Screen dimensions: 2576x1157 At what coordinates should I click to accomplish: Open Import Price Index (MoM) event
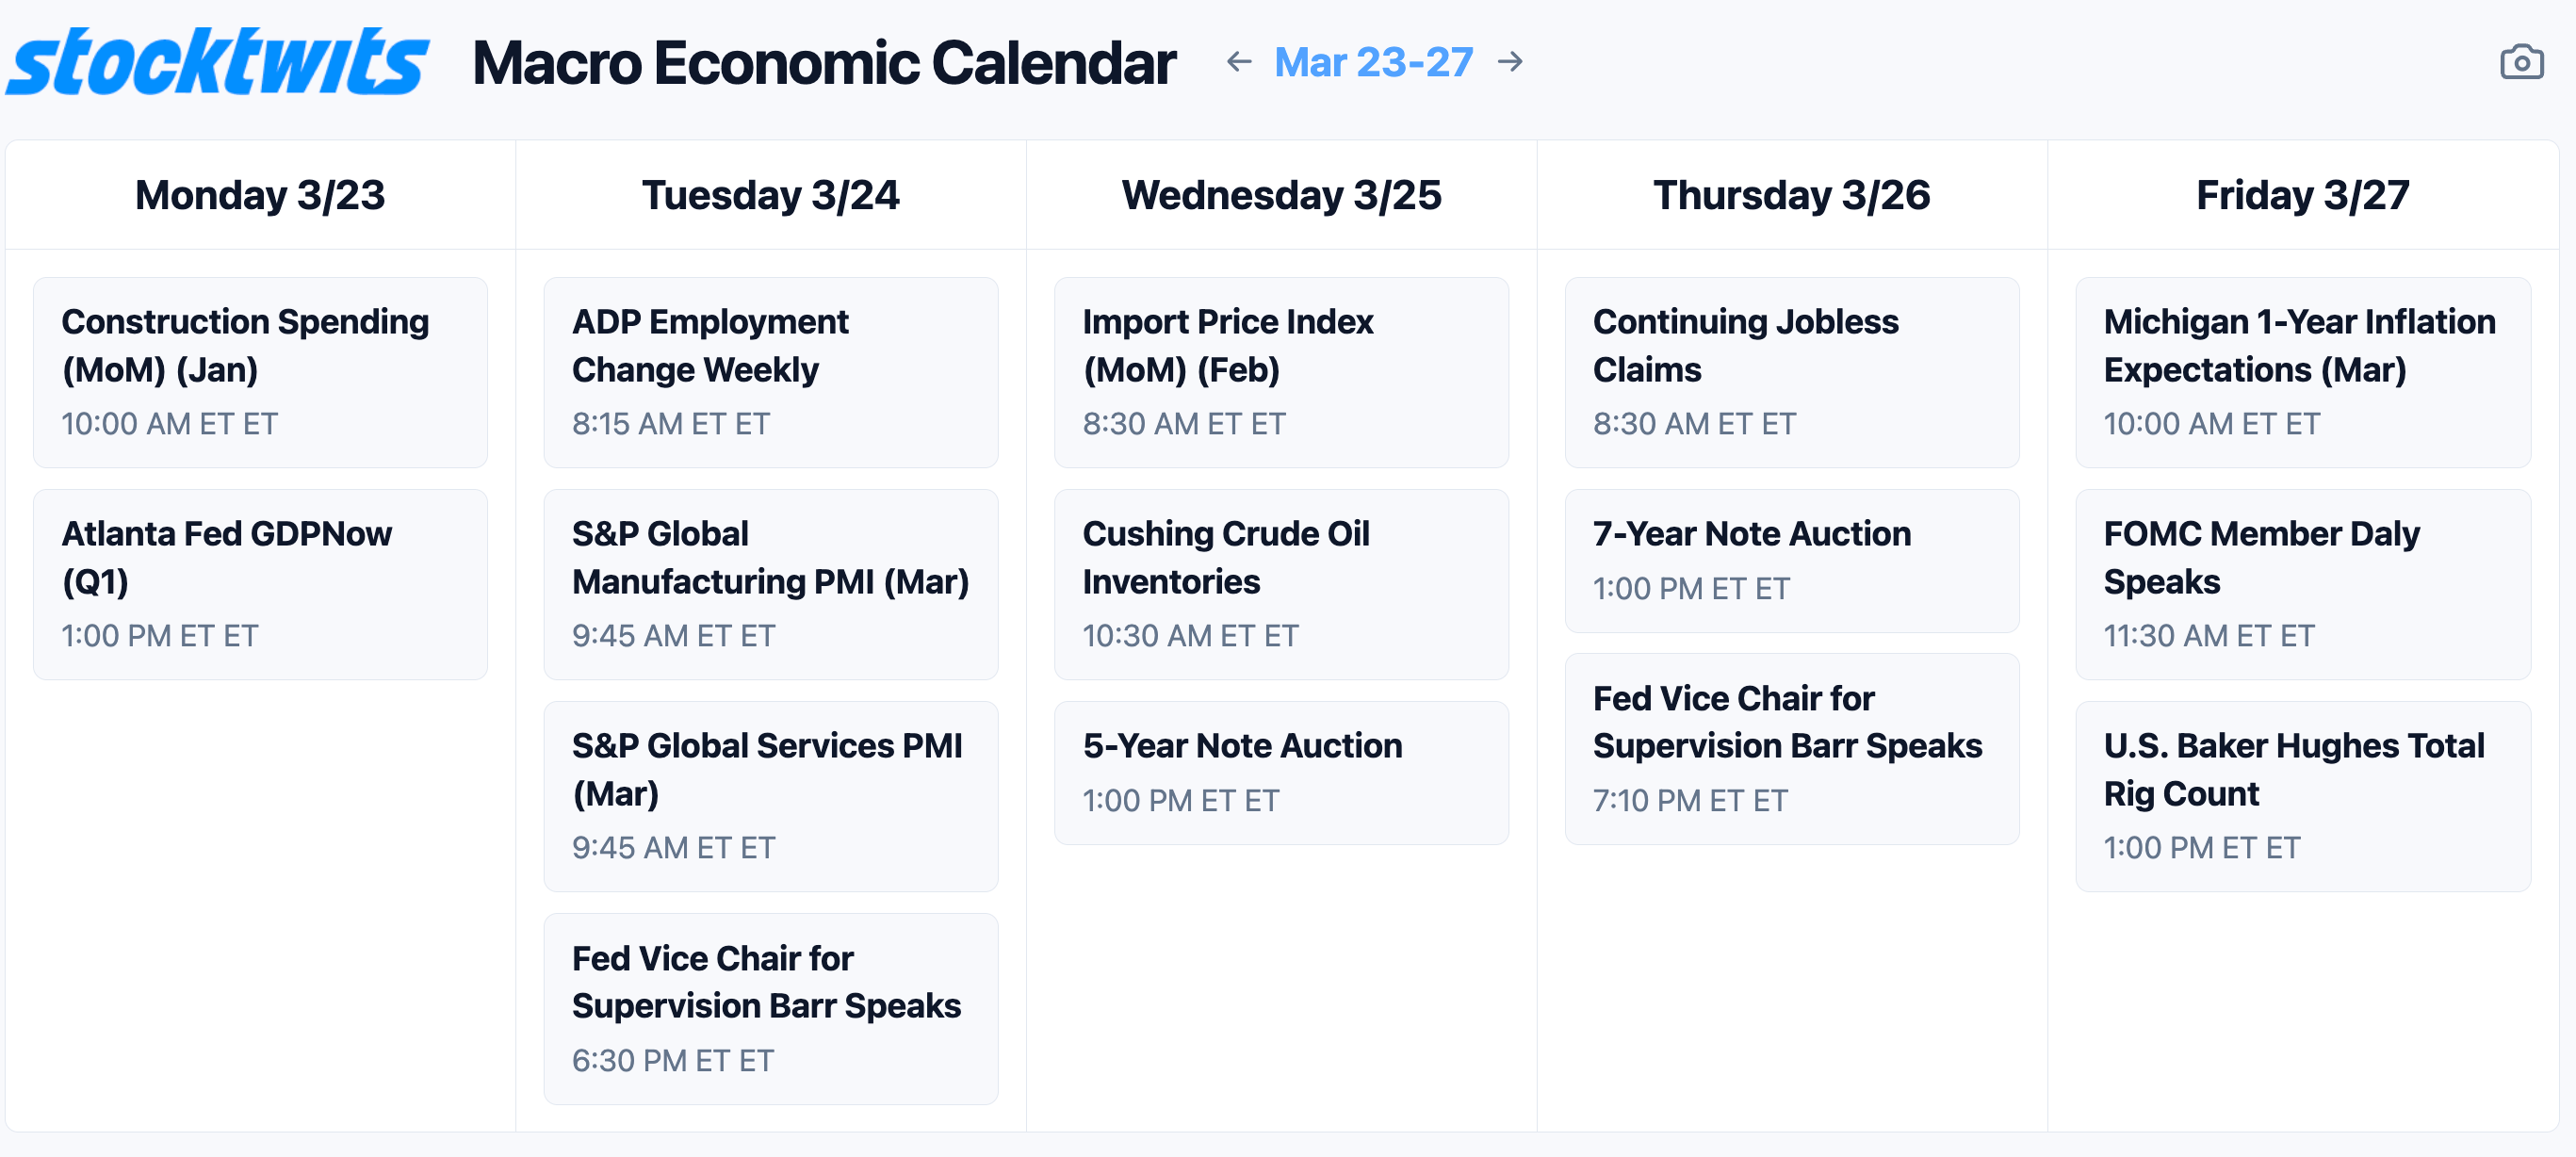(x=1281, y=372)
